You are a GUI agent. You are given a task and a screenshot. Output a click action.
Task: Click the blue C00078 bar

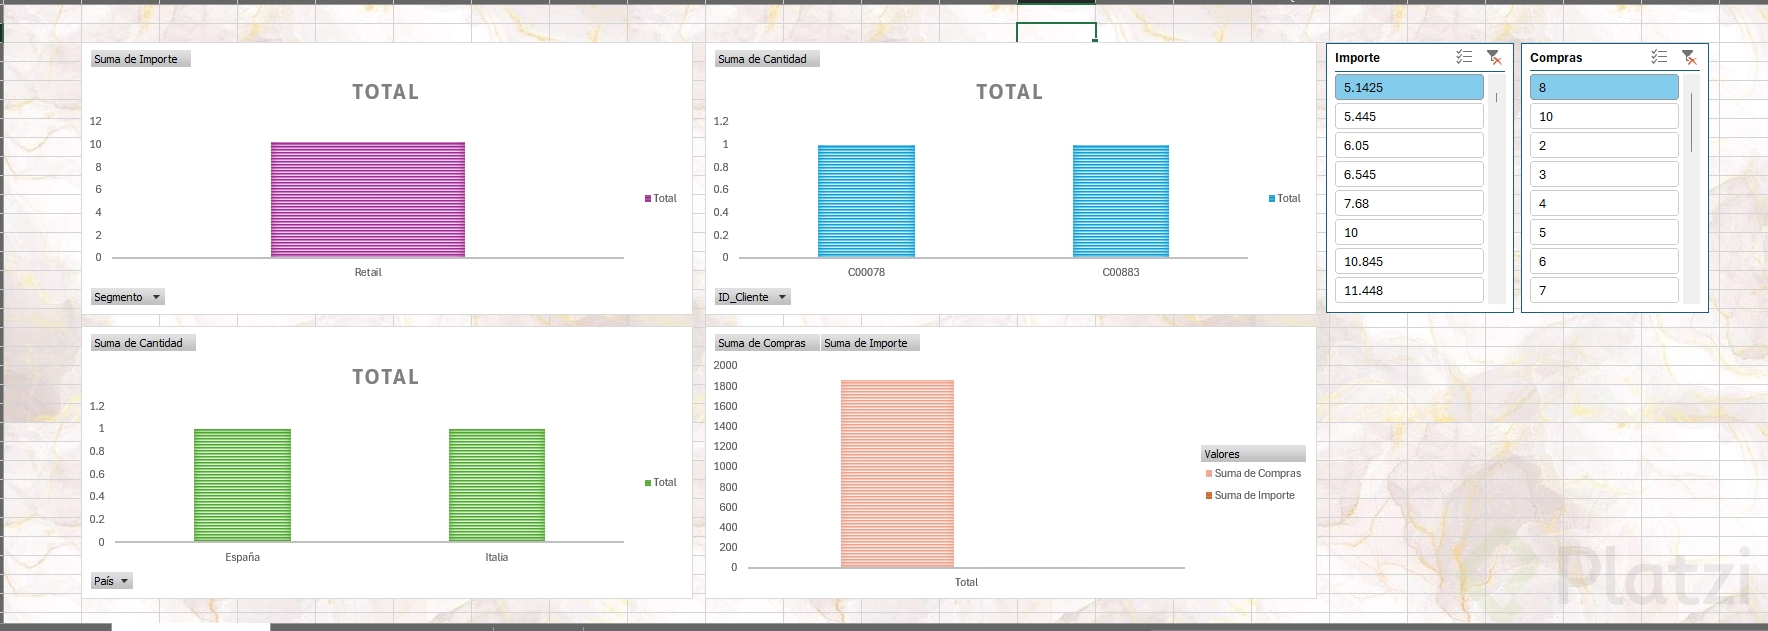[x=866, y=201]
